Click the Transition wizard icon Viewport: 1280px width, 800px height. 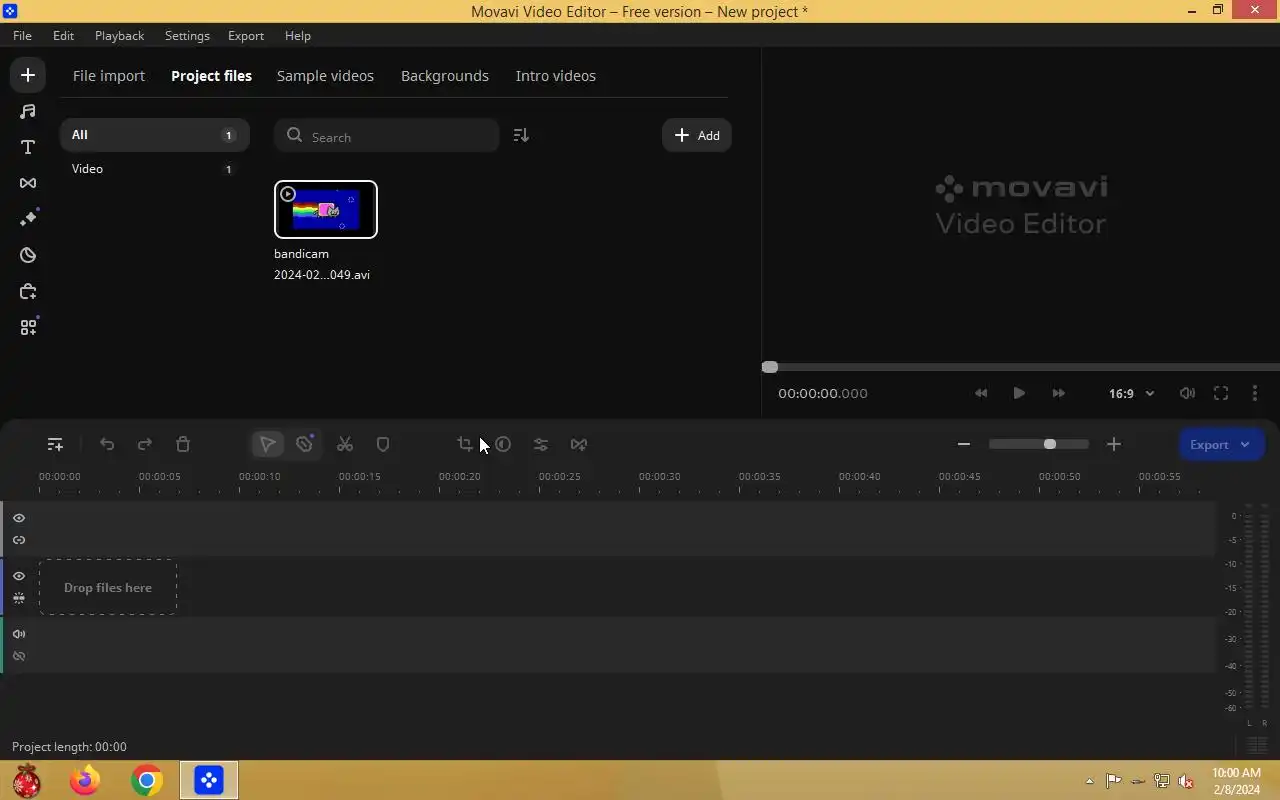coord(579,444)
